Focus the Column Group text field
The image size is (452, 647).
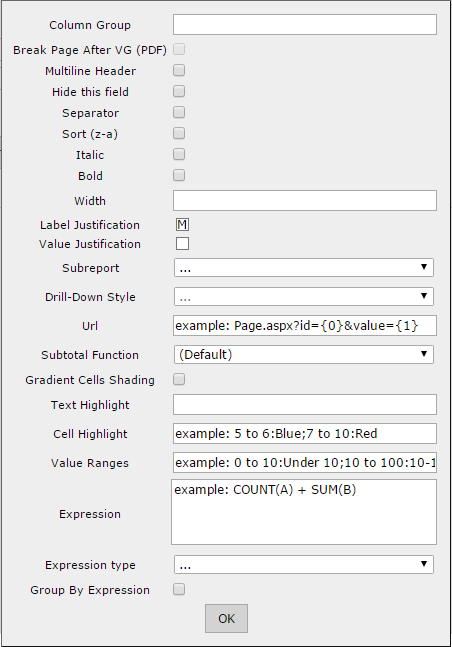point(305,25)
